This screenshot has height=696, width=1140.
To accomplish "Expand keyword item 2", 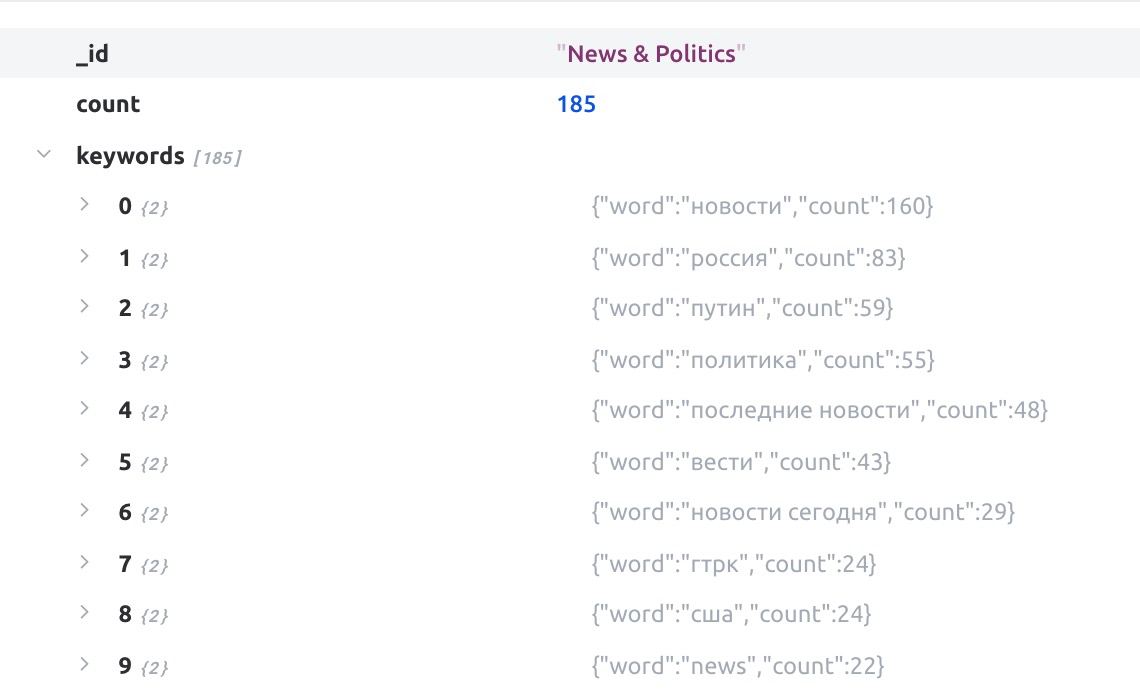I will click(x=84, y=307).
